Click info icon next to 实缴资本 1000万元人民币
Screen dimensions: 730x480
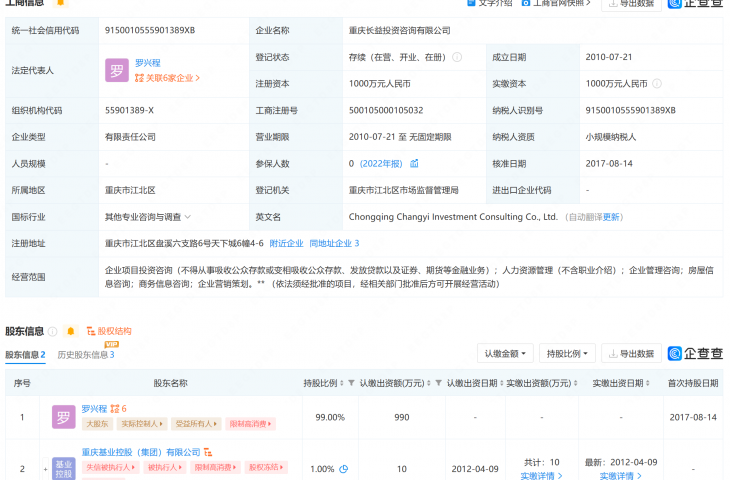point(656,84)
